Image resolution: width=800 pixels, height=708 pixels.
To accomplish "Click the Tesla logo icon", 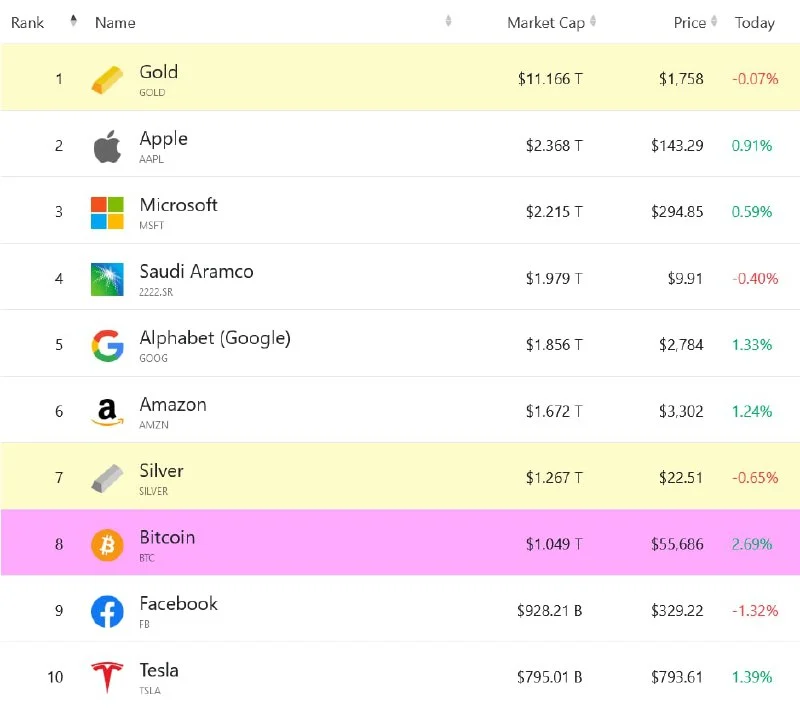I will [107, 677].
